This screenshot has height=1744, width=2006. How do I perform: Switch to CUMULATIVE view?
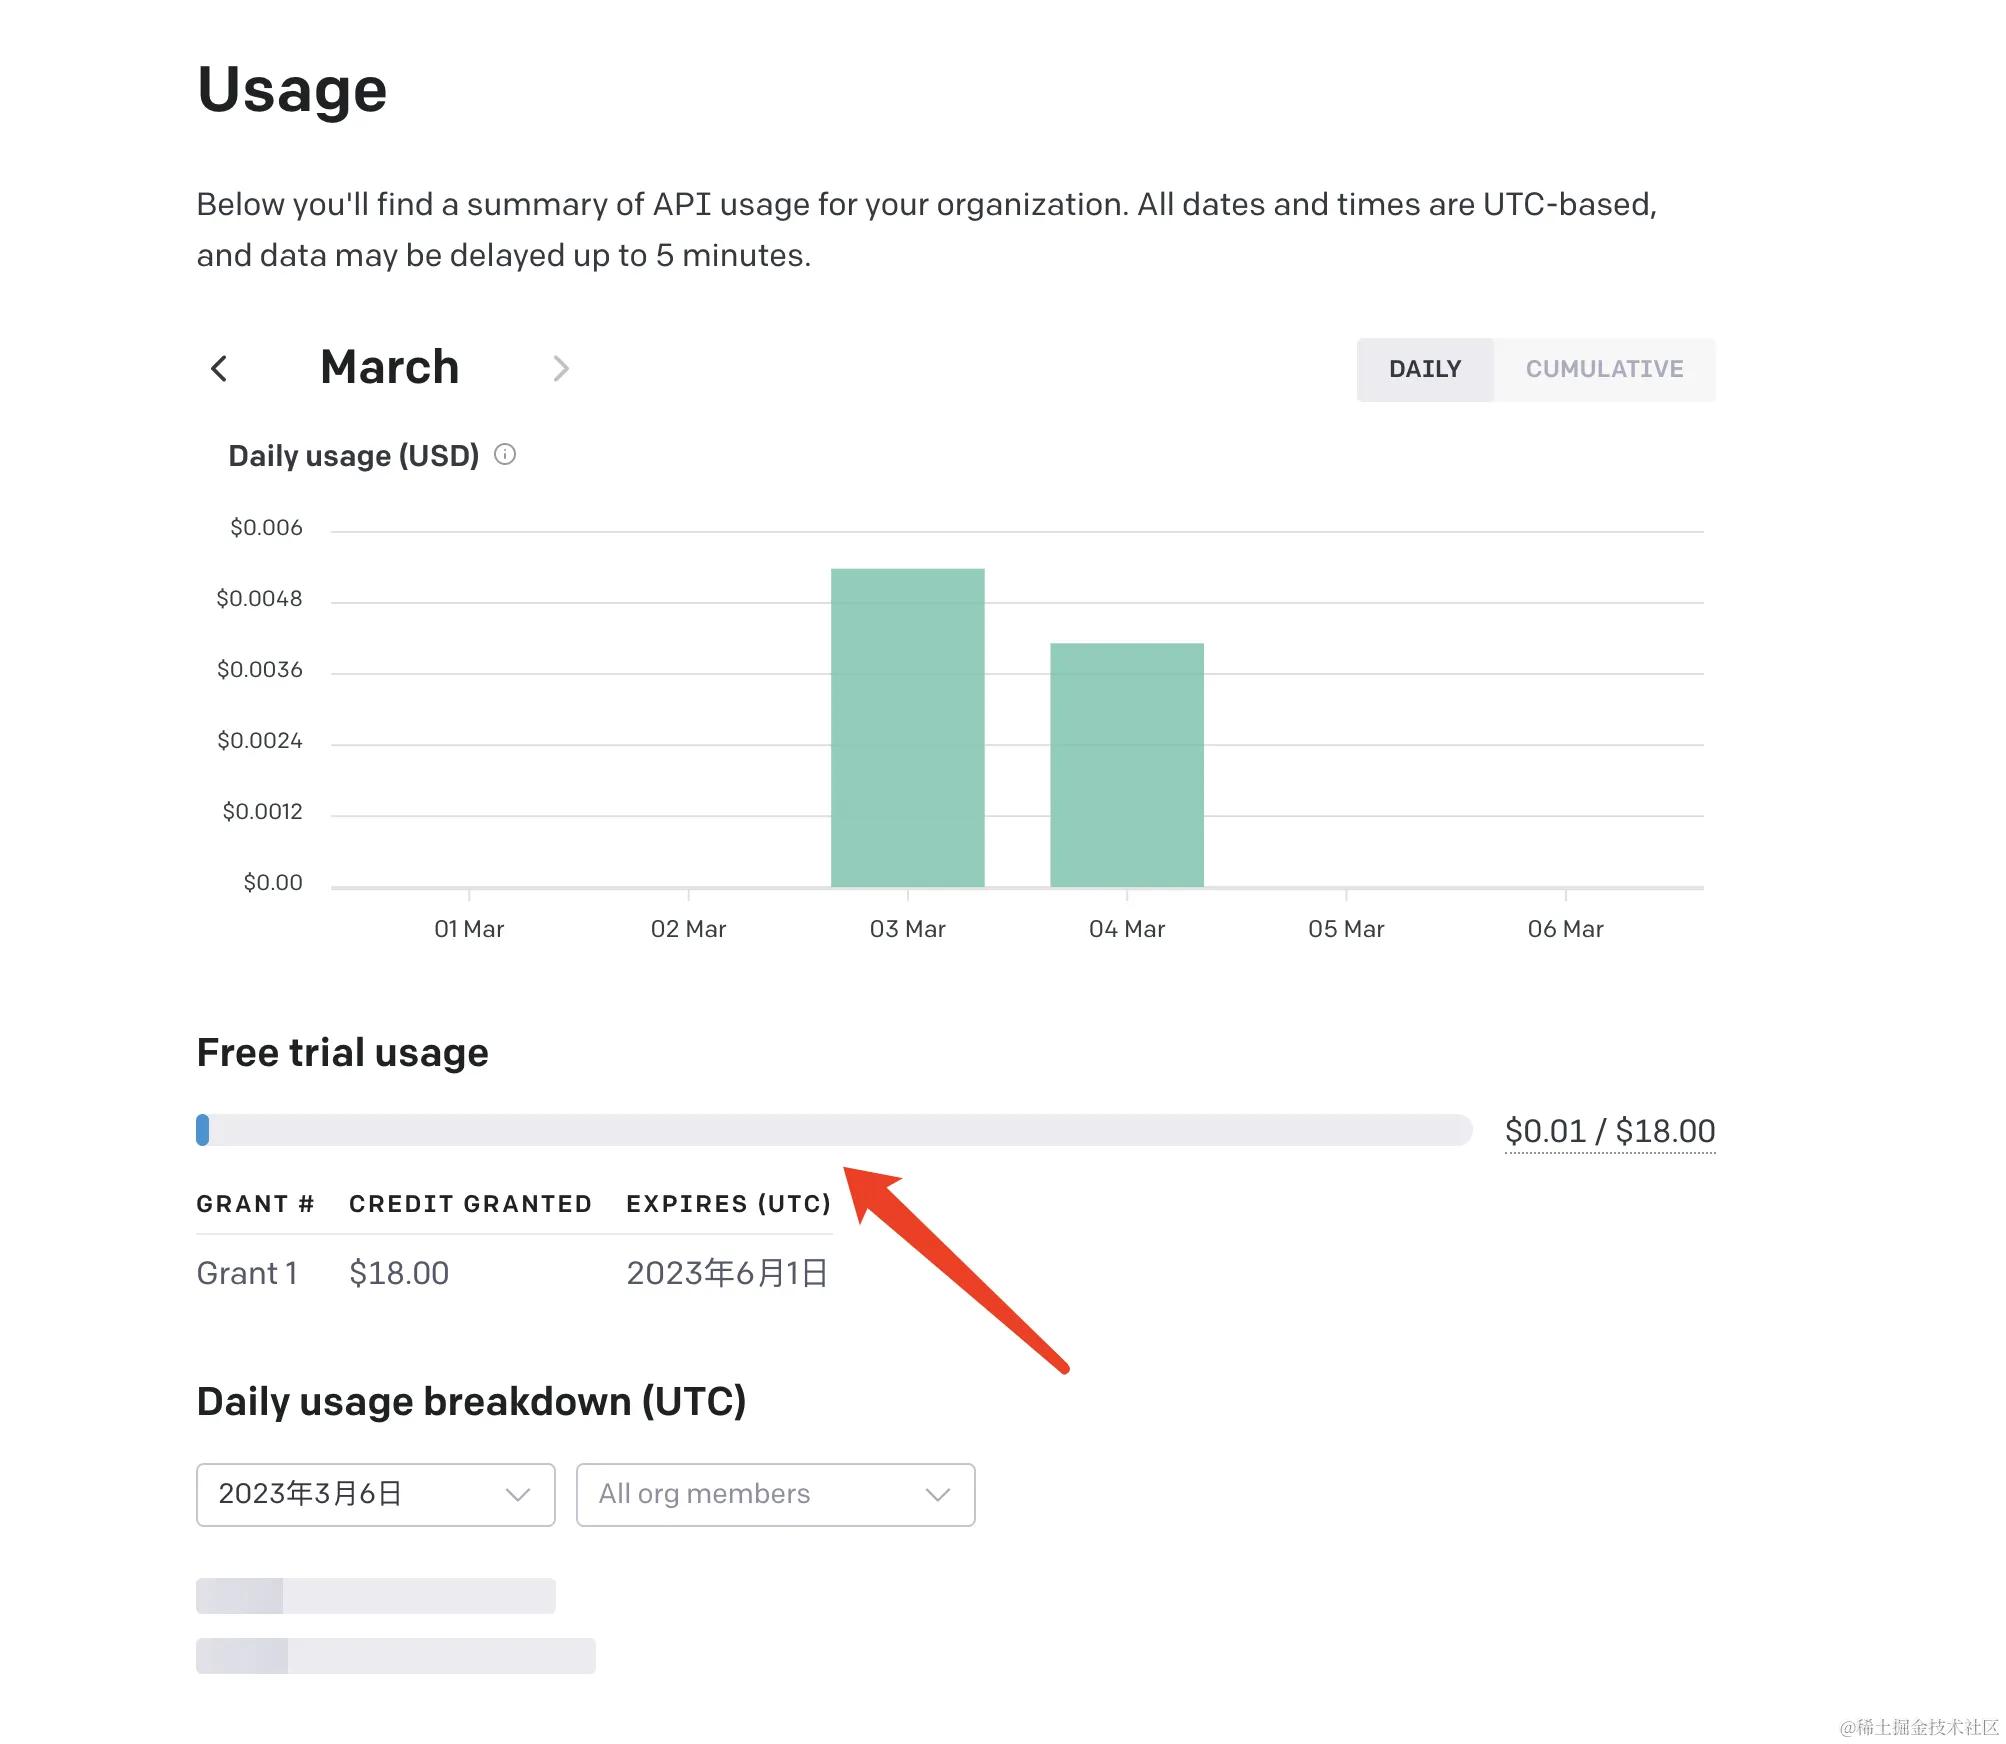1603,369
